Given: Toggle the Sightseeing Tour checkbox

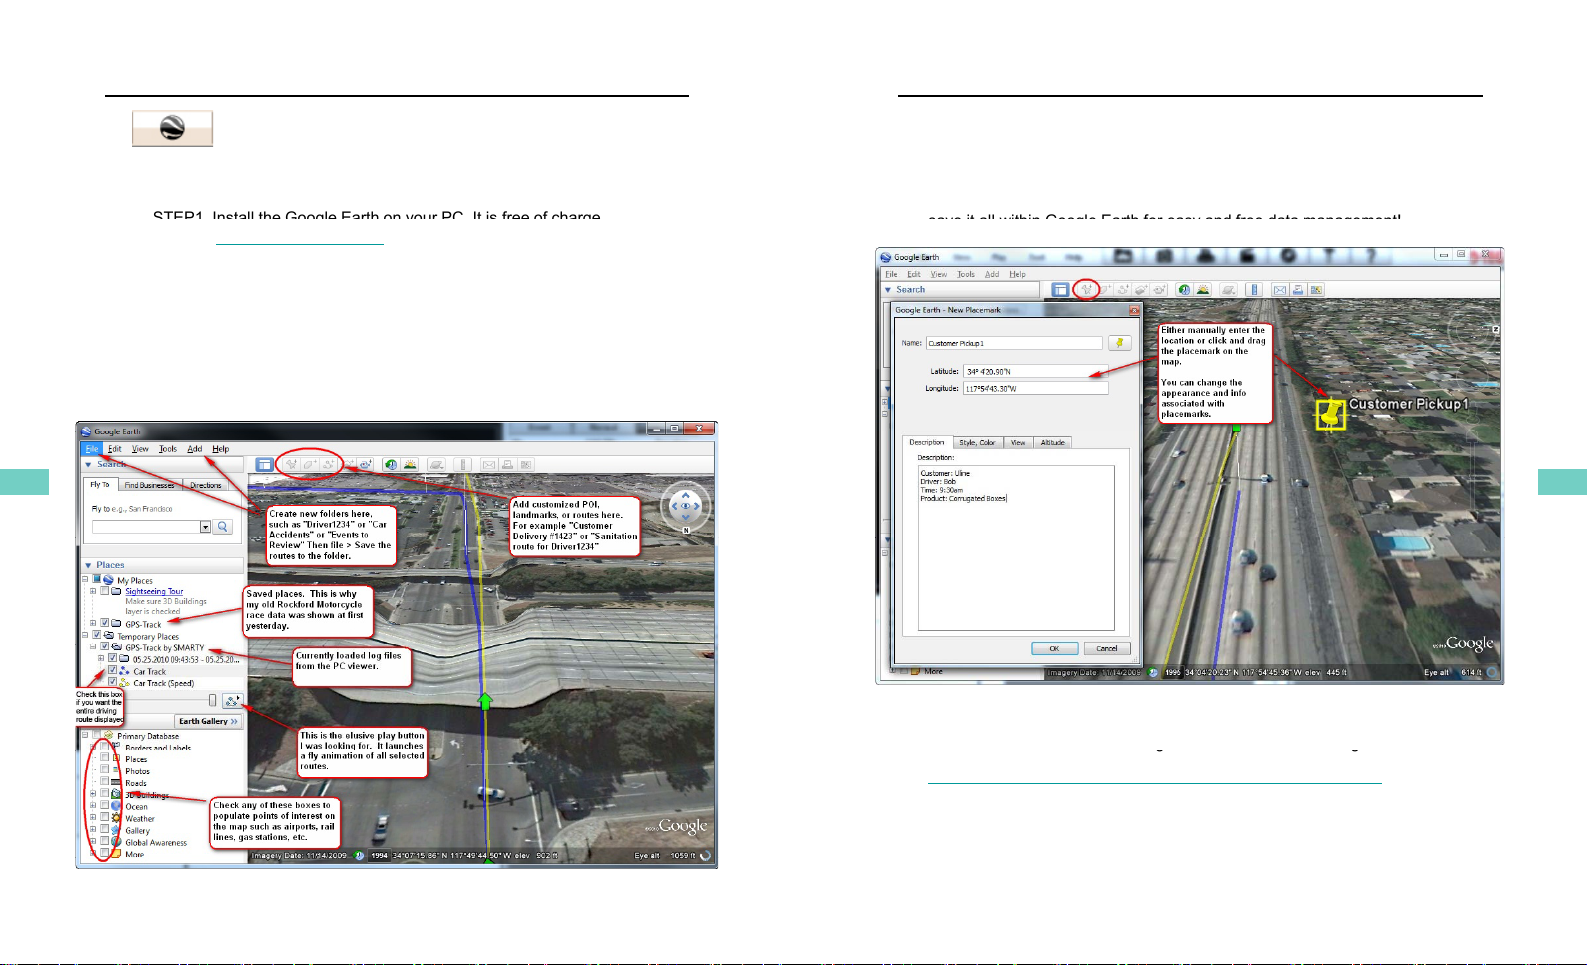Looking at the screenshot, I should [105, 591].
